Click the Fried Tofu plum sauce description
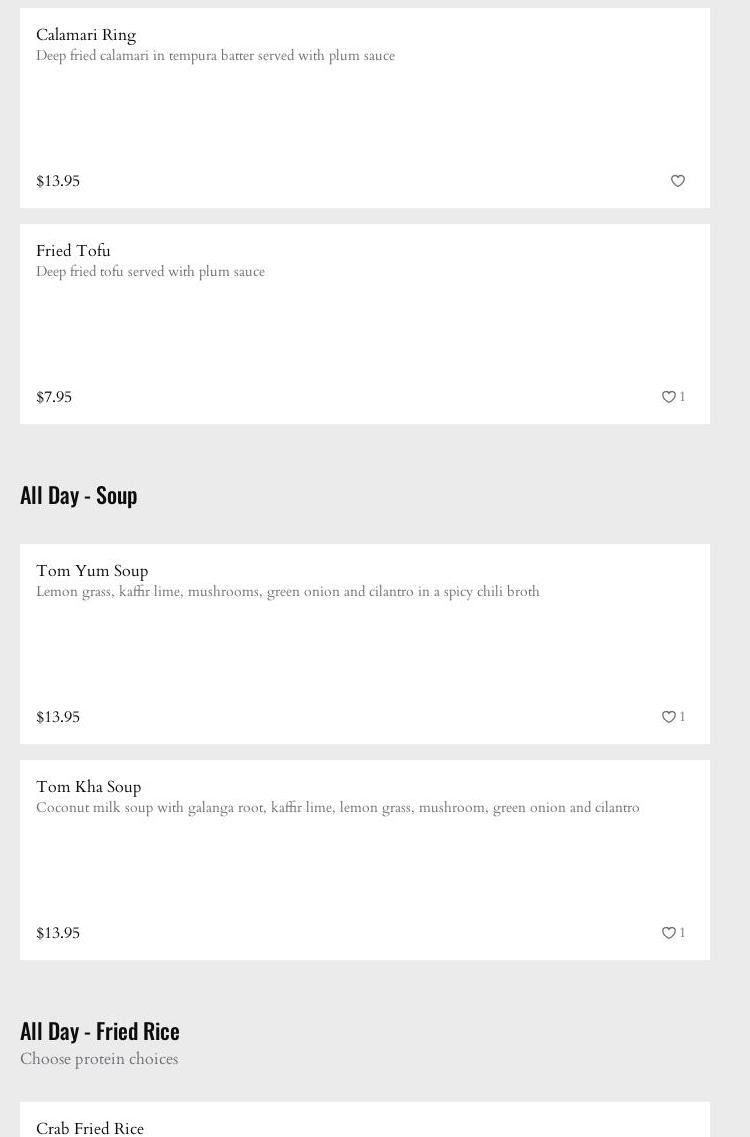This screenshot has height=1137, width=750. click(x=150, y=272)
